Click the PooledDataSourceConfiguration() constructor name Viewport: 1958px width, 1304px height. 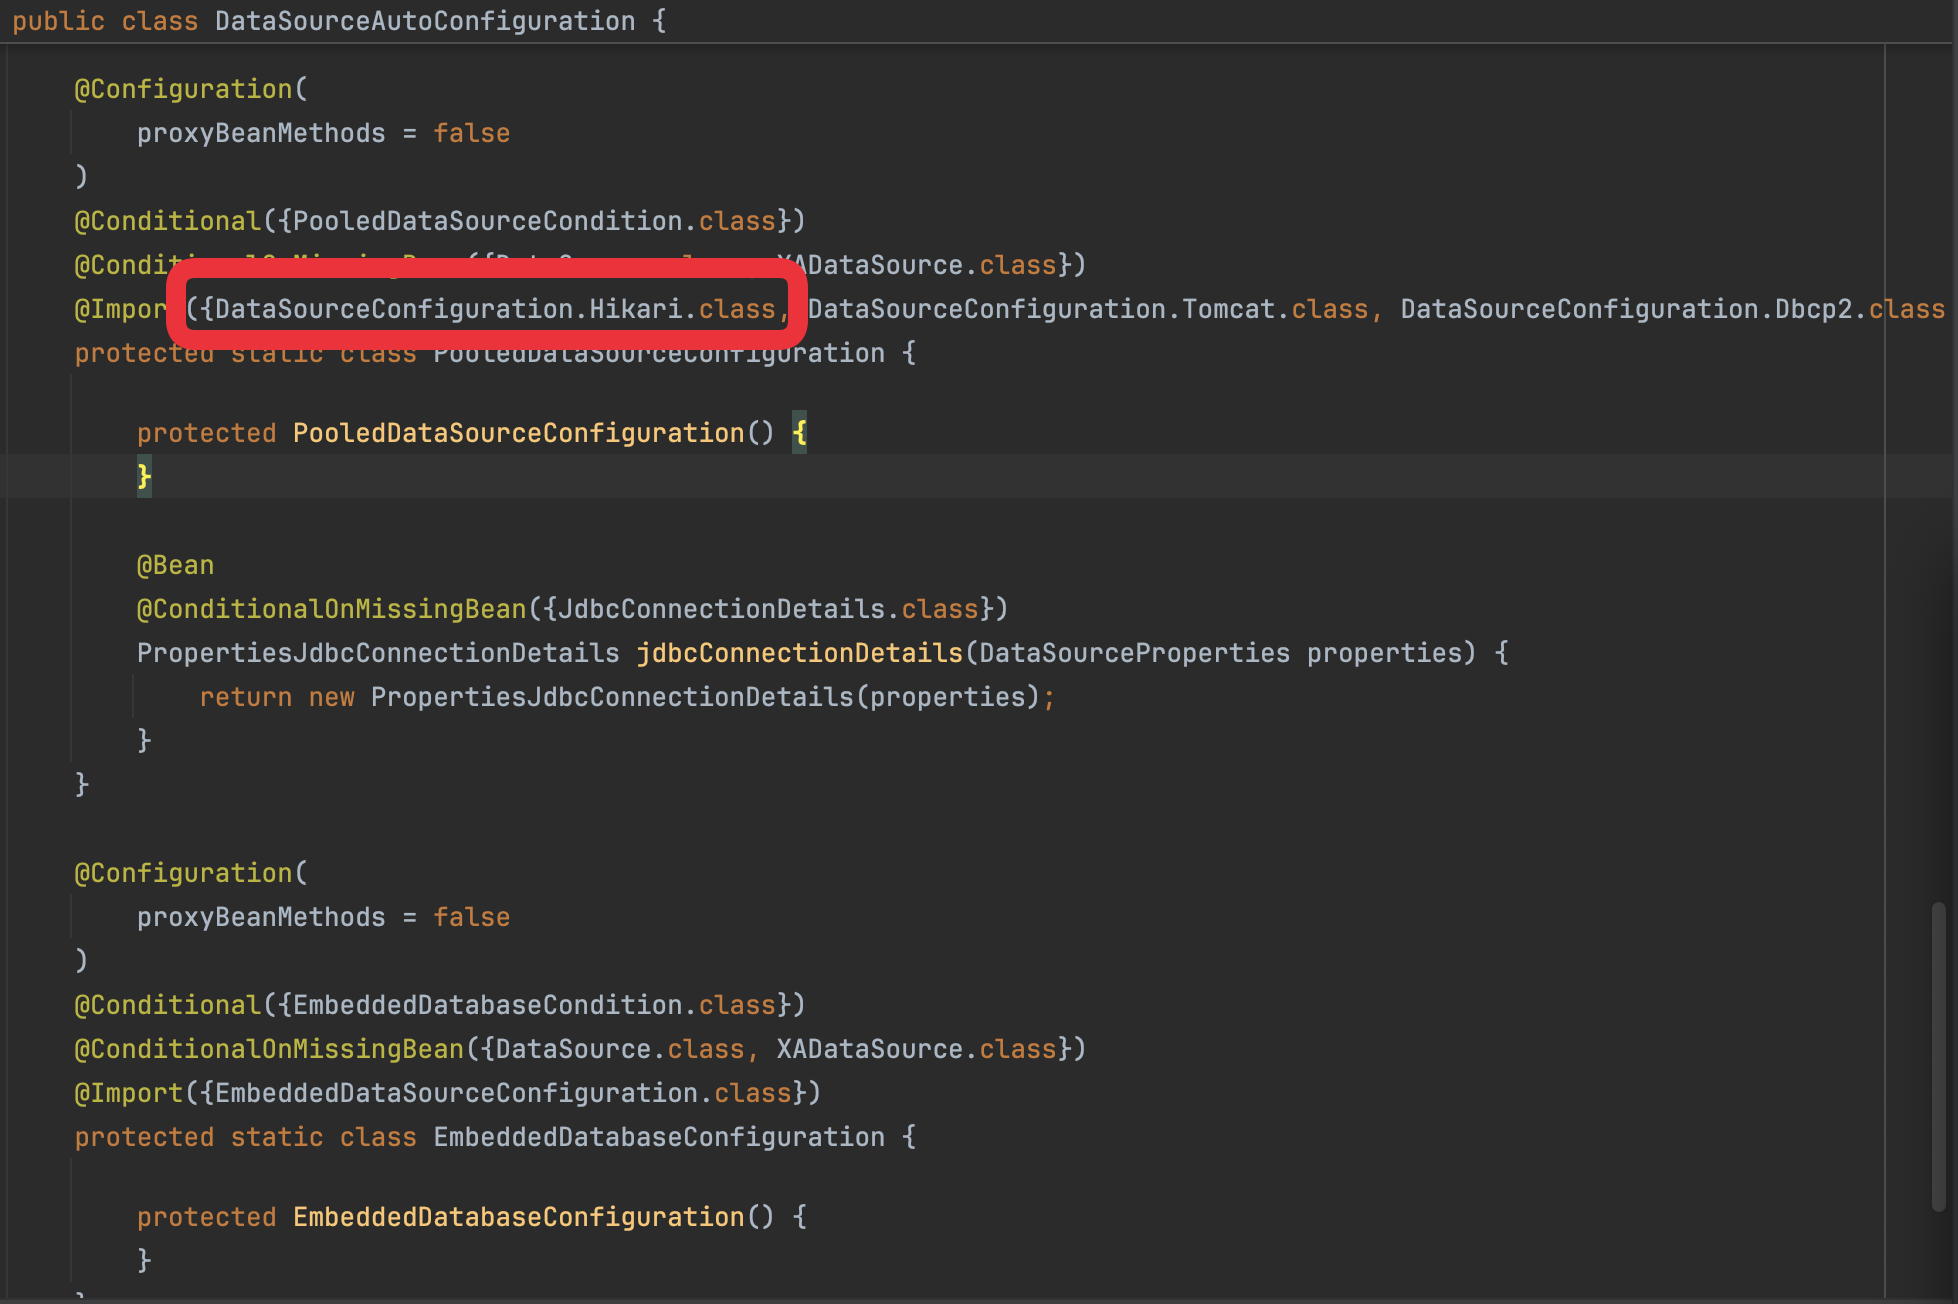click(518, 433)
